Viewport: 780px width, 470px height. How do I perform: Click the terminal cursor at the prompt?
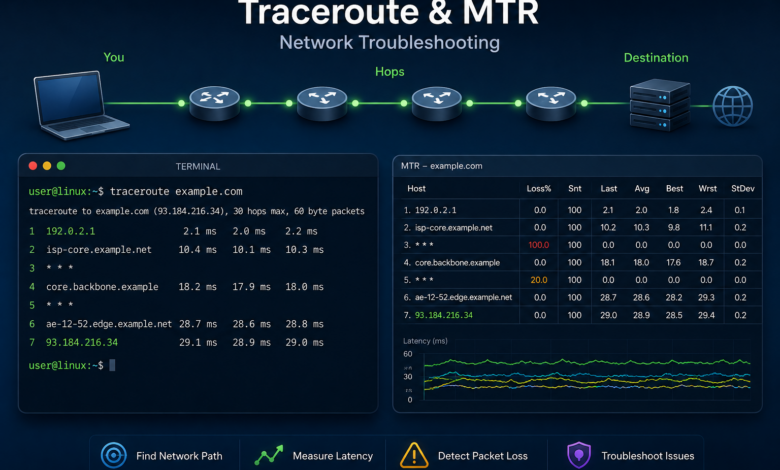[x=112, y=365]
